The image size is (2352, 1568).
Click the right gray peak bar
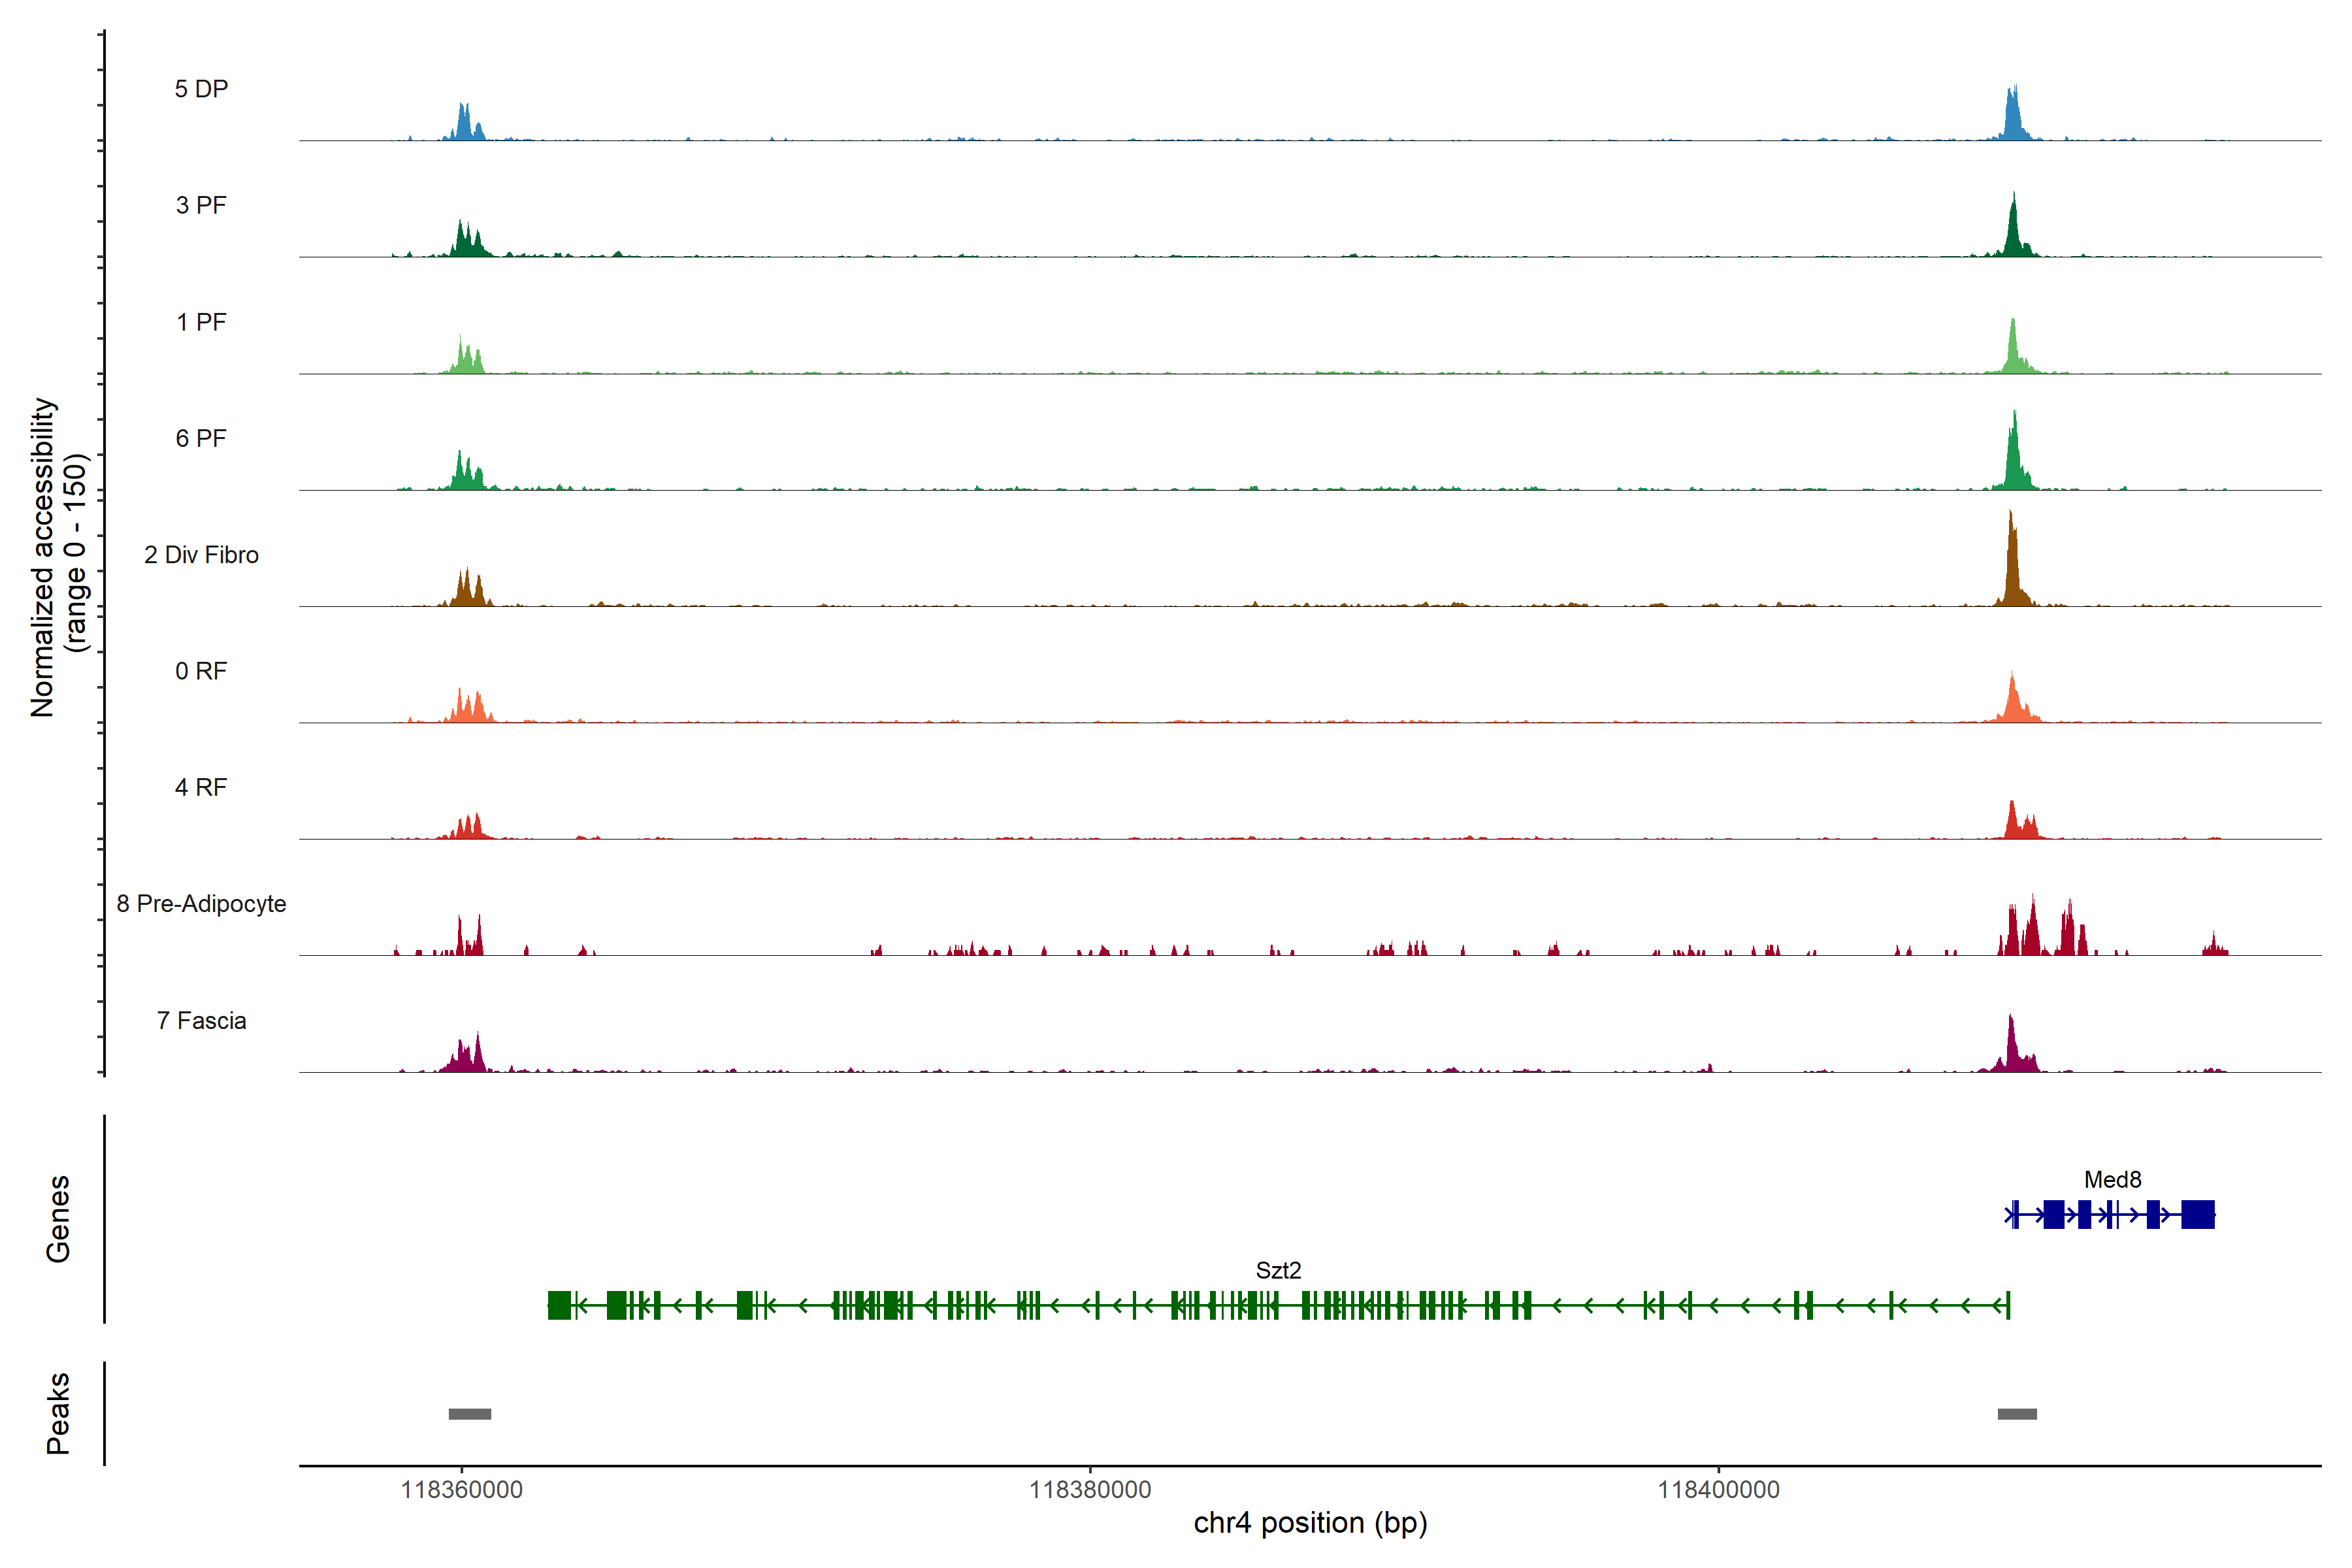coord(2017,1414)
